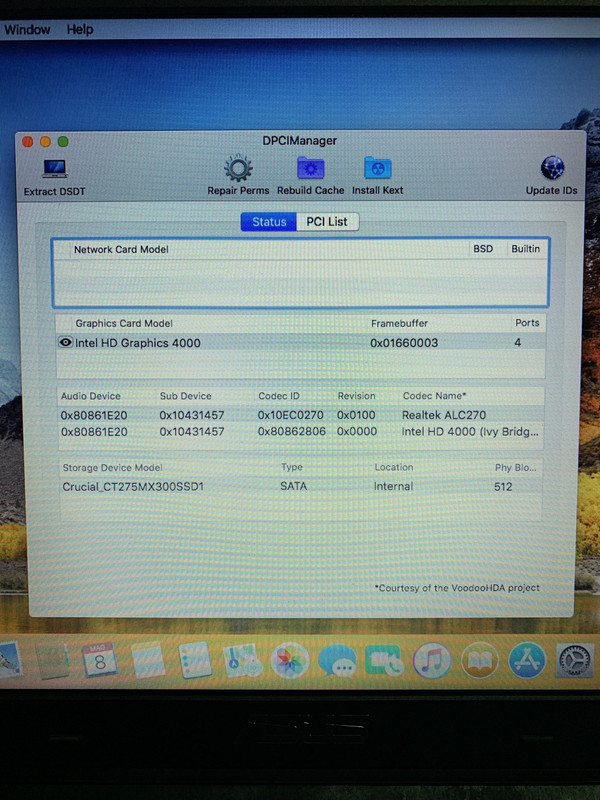
Task: Click the Extract DSDT toolbar icon
Action: [x=55, y=169]
